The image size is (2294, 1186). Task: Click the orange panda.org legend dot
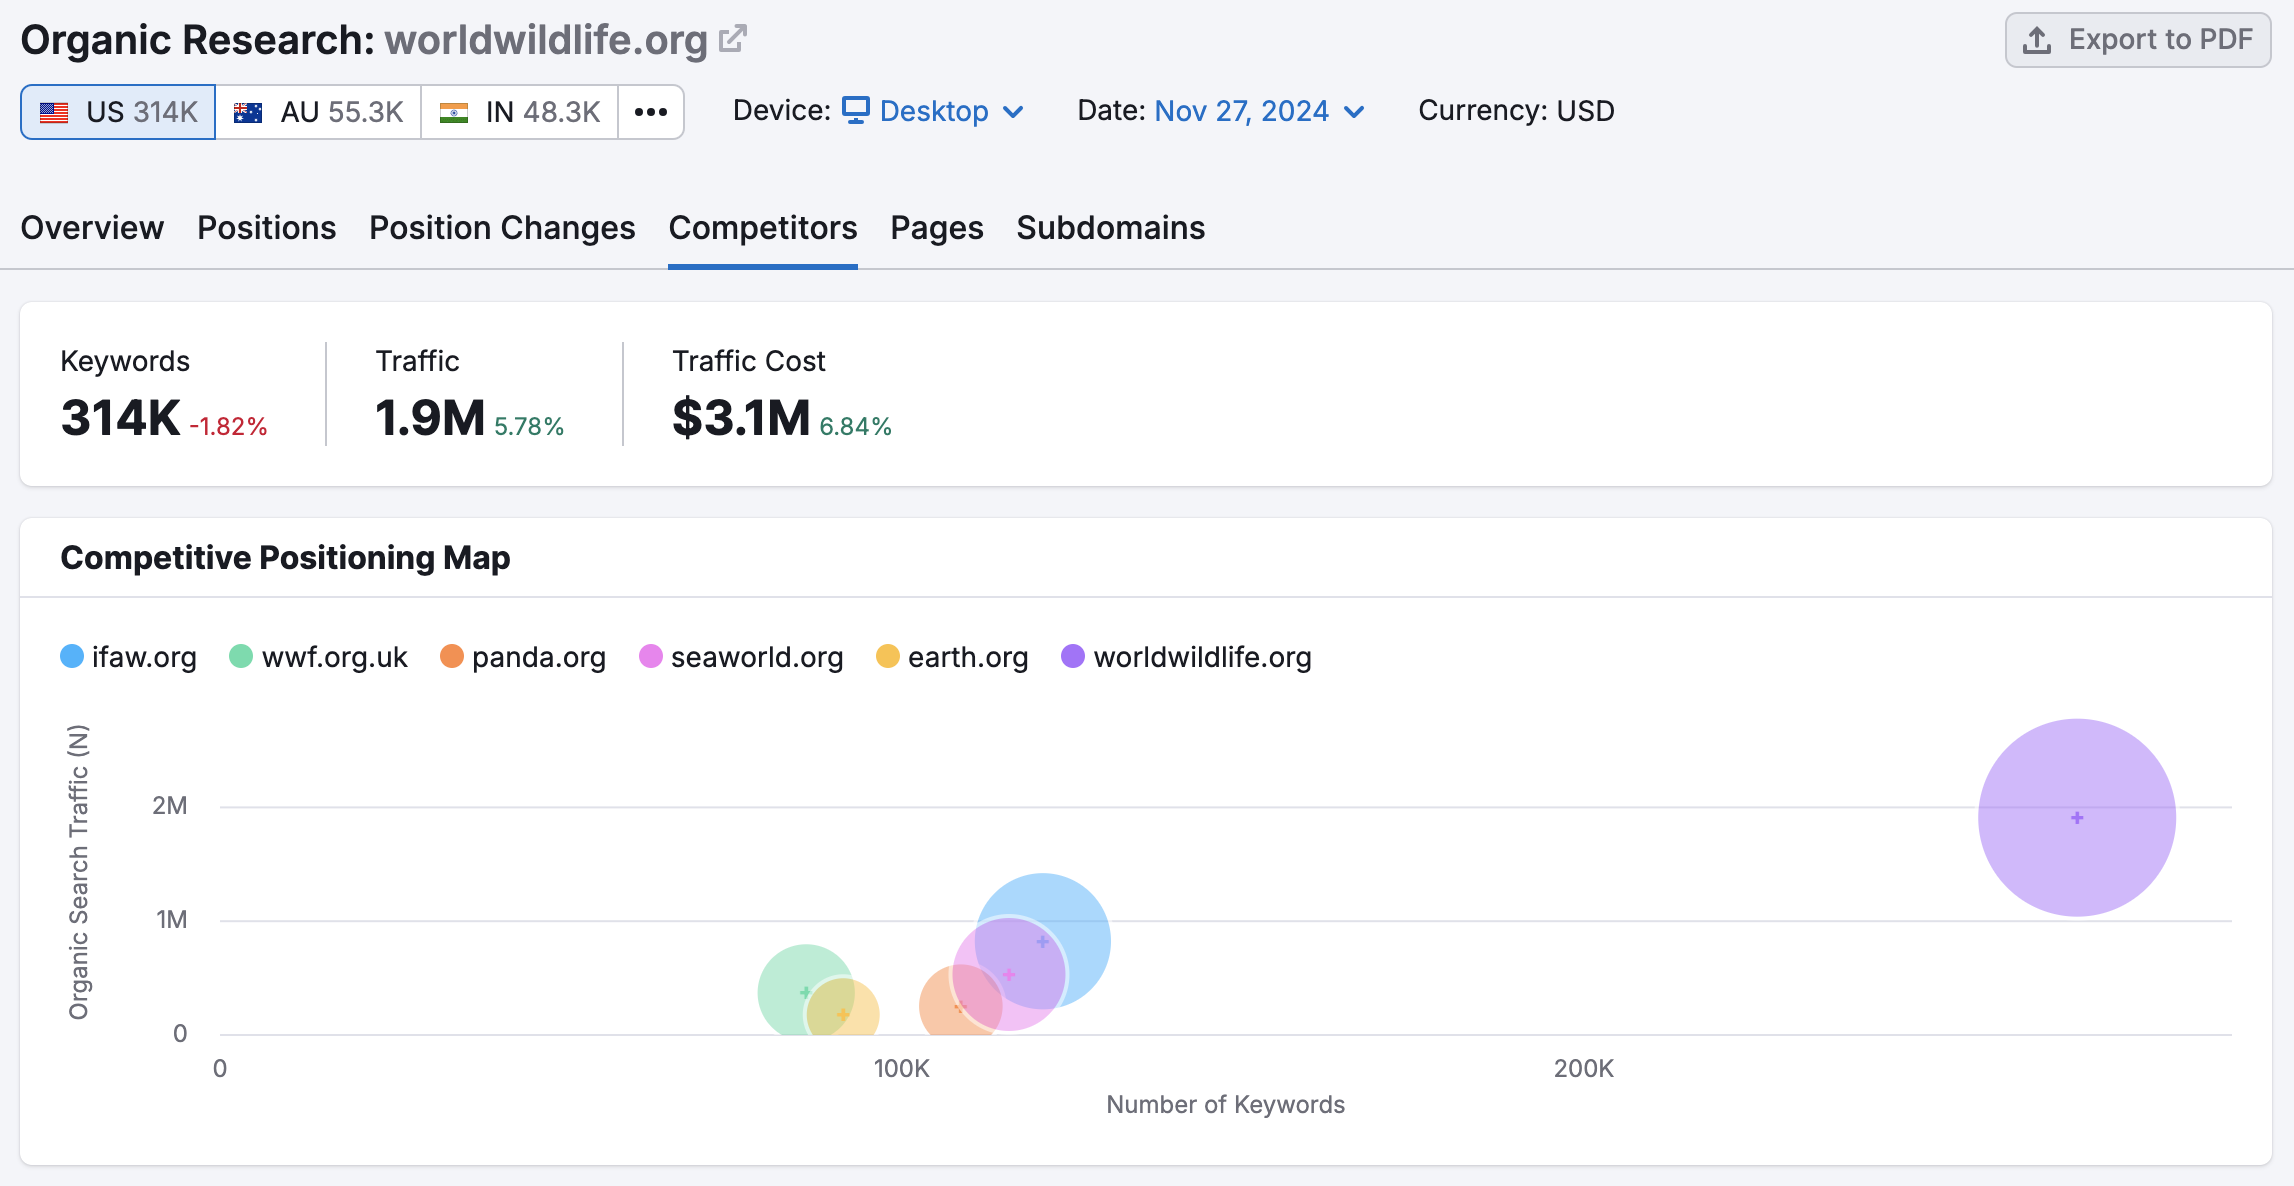click(x=452, y=656)
